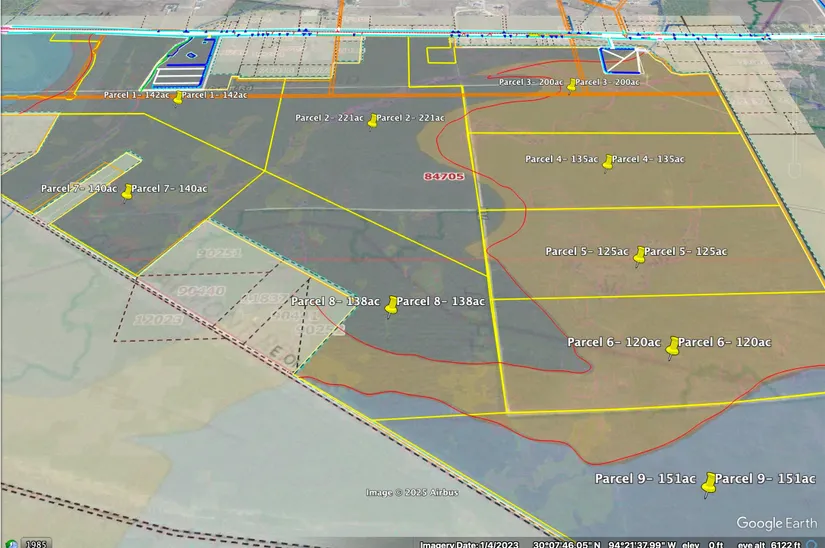The width and height of the screenshot is (825, 548).
Task: Click the Parcel 4 - 135ac pushpin
Action: [606, 161]
